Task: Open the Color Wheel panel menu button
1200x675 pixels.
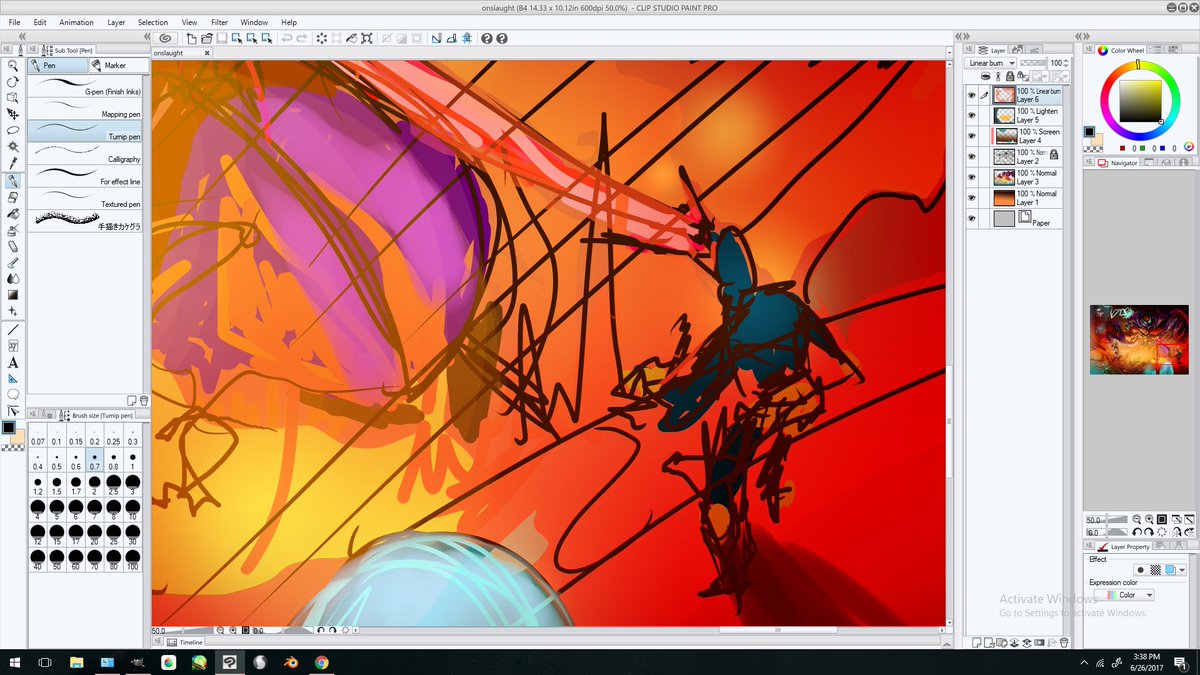Action: coord(1090,49)
